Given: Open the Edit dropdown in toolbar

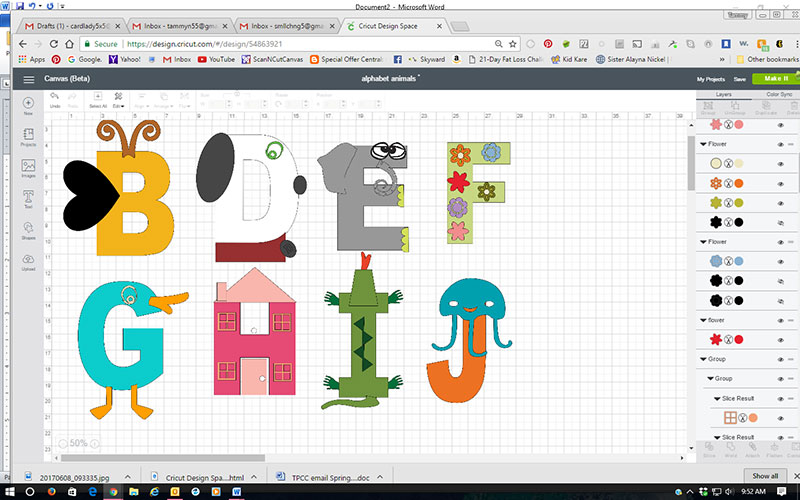Looking at the screenshot, I should 118,99.
